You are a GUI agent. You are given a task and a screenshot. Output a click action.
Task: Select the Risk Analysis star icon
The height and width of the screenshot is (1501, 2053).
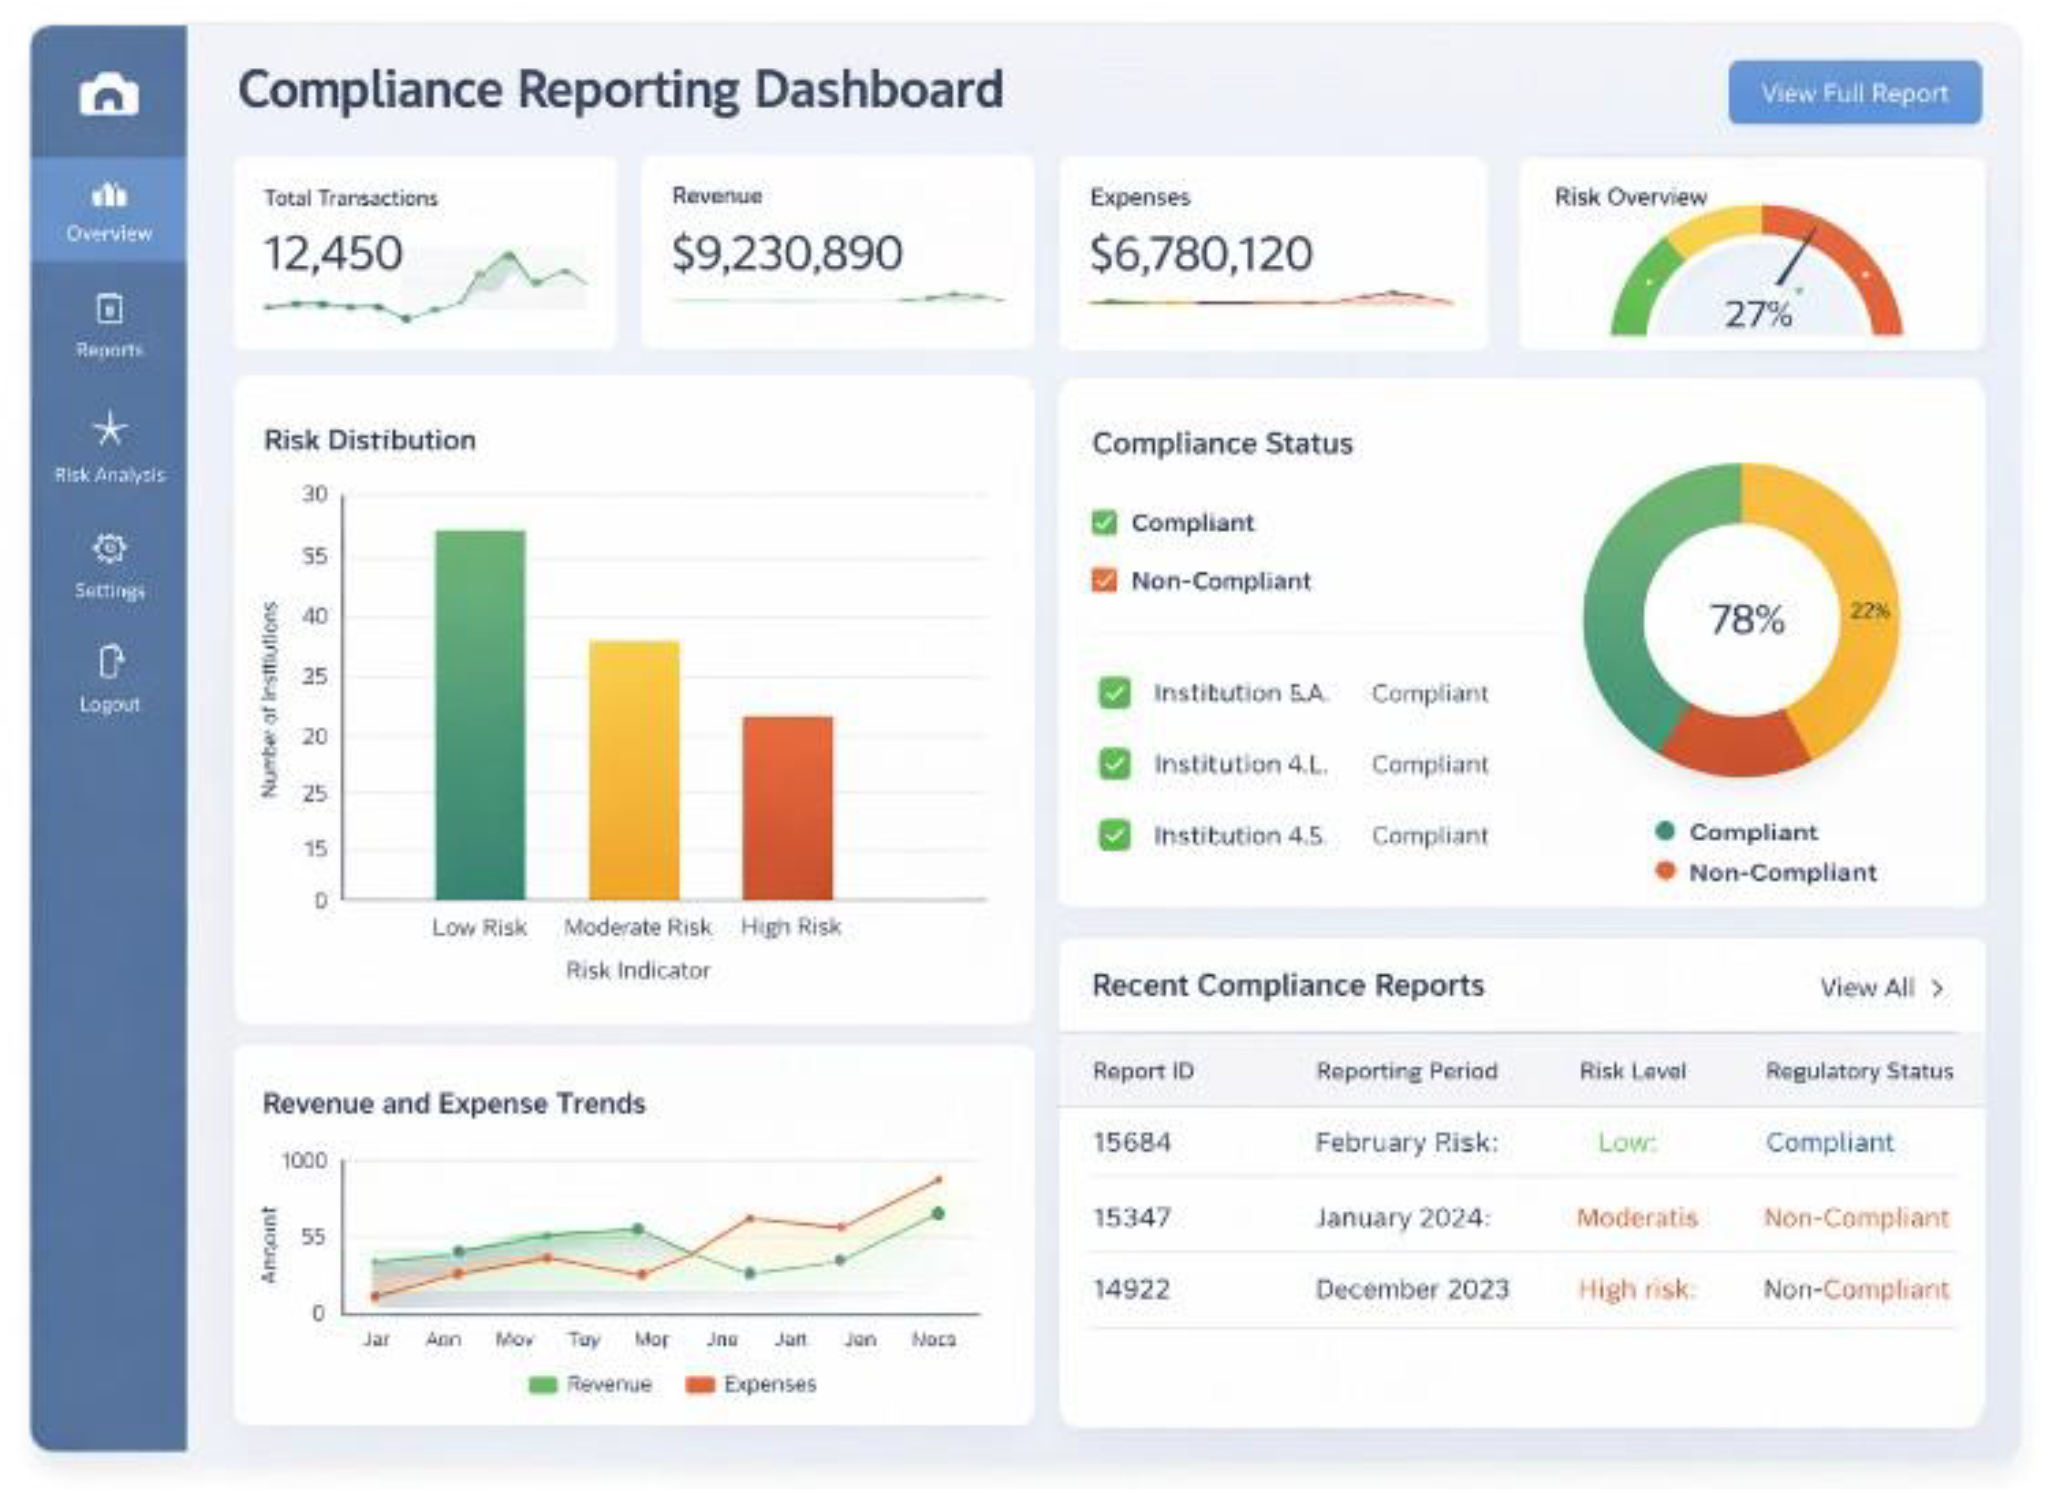pos(110,430)
